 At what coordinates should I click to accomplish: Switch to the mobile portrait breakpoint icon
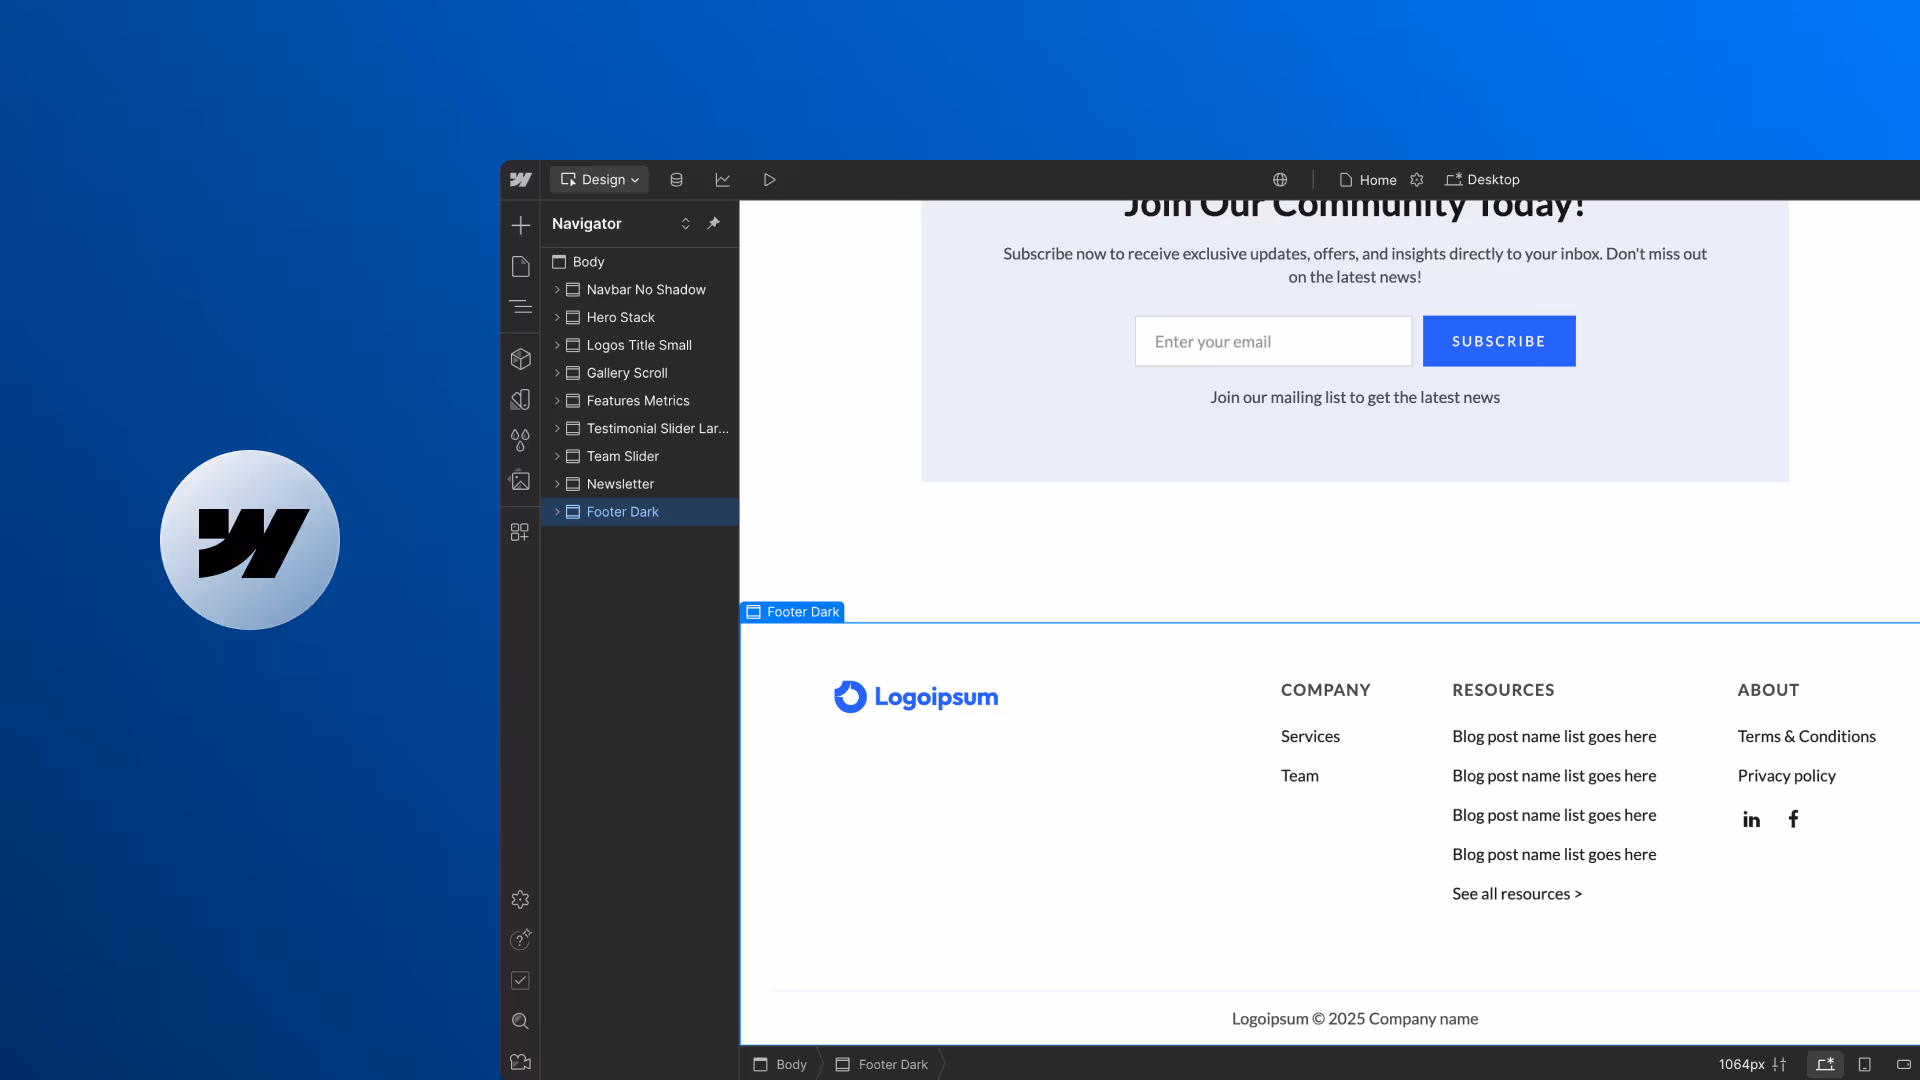1864,1064
